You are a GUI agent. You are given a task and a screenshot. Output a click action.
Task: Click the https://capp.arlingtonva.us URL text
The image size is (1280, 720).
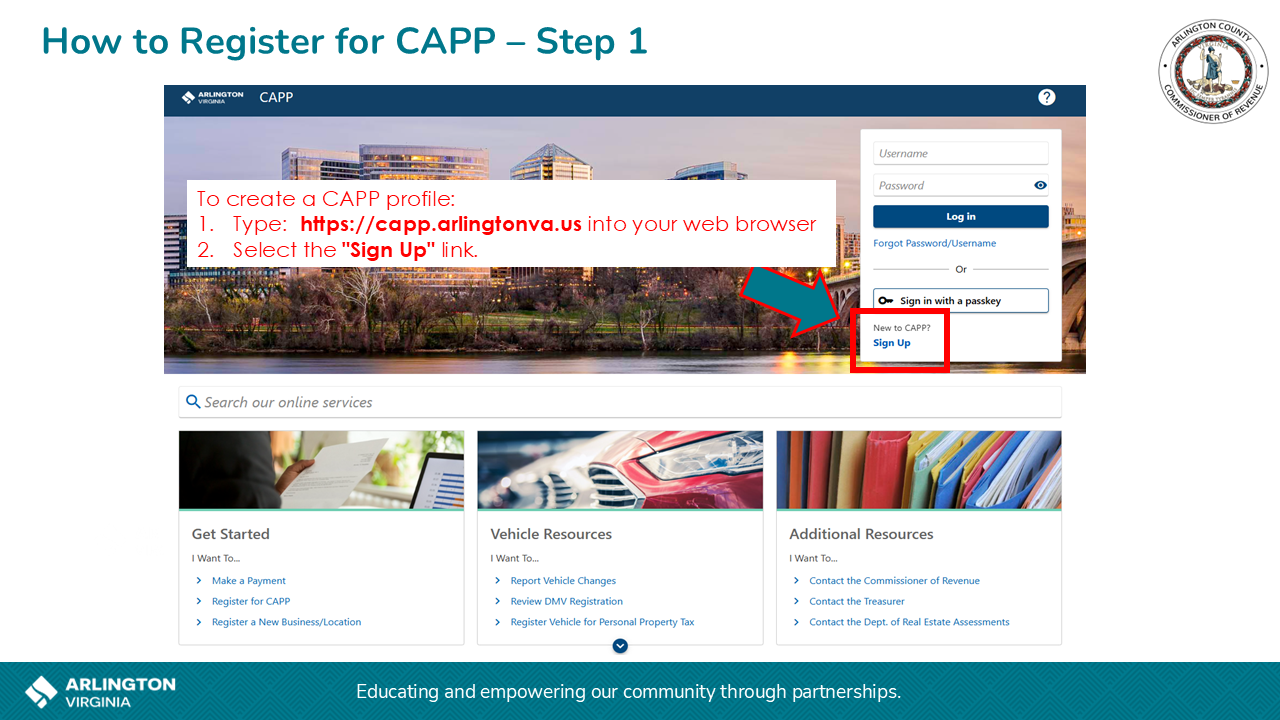pyautogui.click(x=441, y=224)
